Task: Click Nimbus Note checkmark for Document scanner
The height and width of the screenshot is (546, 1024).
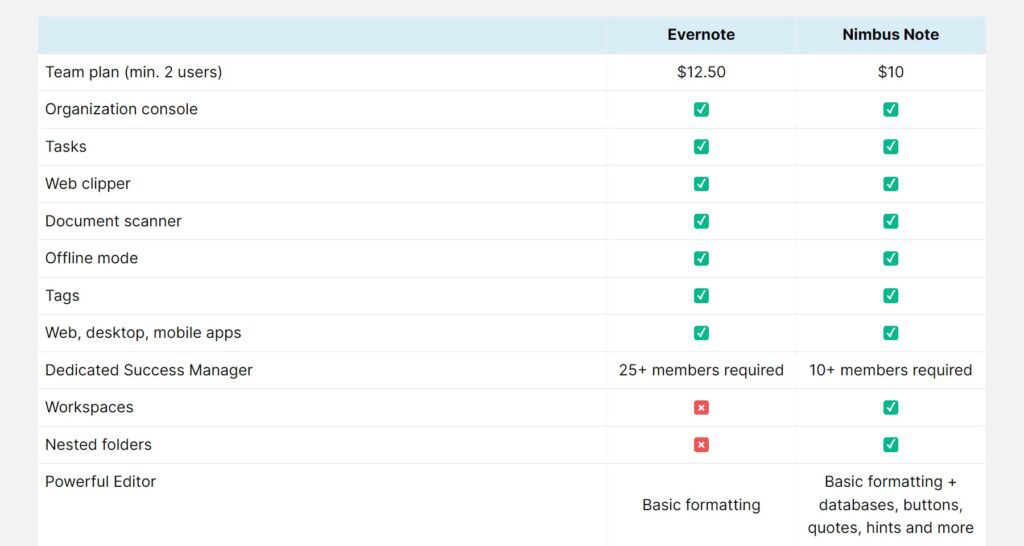Action: tap(890, 221)
